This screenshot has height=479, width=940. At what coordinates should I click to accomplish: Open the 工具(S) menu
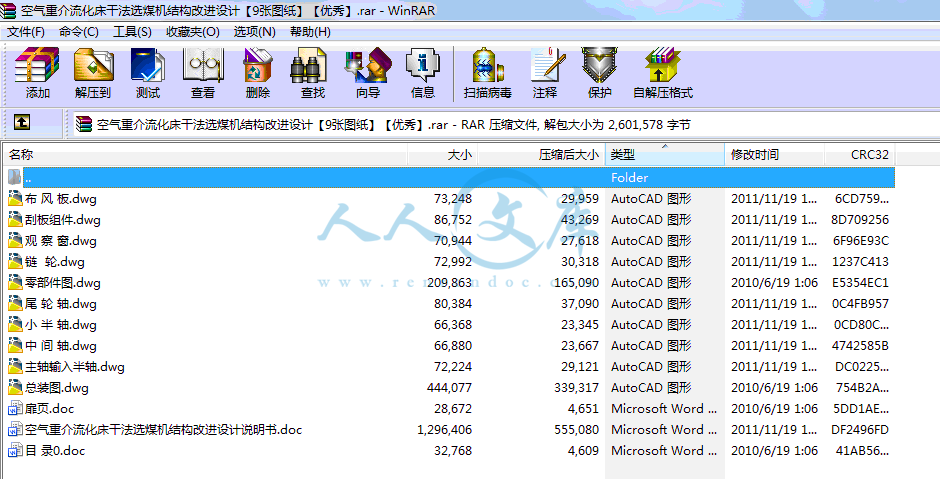tap(132, 32)
